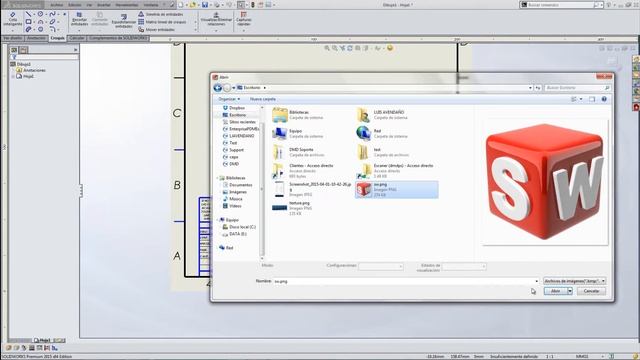Image resolution: width=640 pixels, height=360 pixels.
Task: Select Disco local (C:) in navigation pane
Action: [239, 227]
